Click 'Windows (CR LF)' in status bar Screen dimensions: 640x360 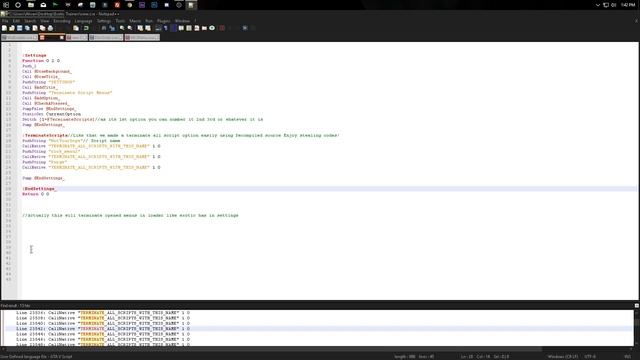click(563, 357)
